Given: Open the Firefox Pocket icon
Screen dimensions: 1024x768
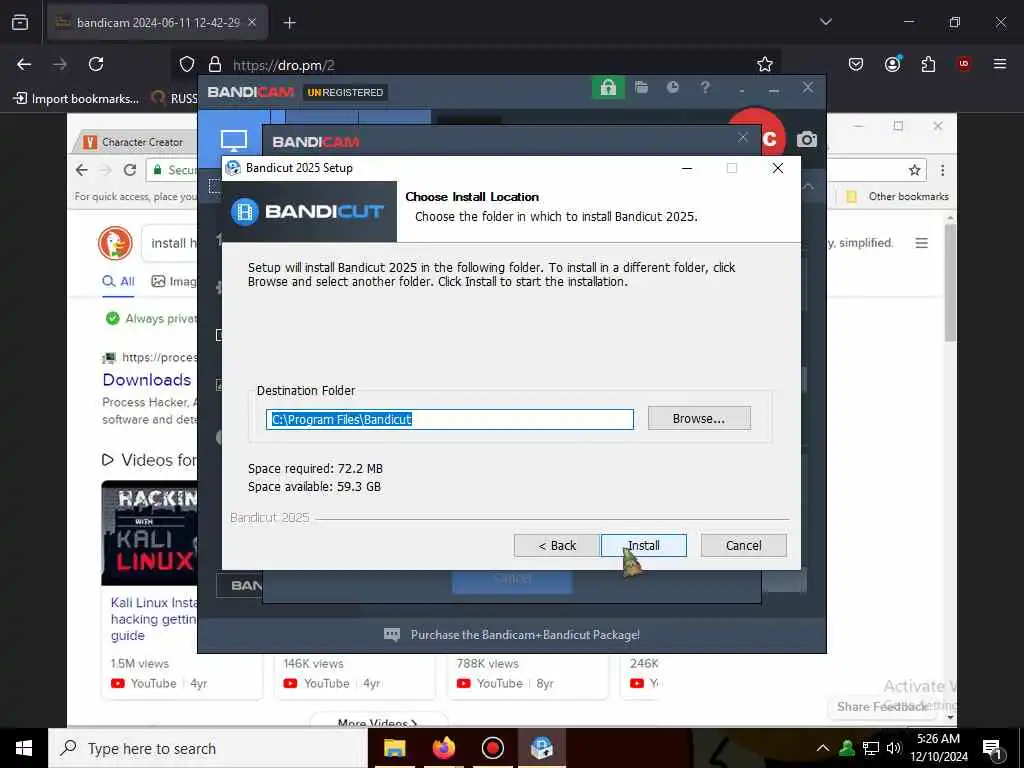Looking at the screenshot, I should tap(856, 64).
